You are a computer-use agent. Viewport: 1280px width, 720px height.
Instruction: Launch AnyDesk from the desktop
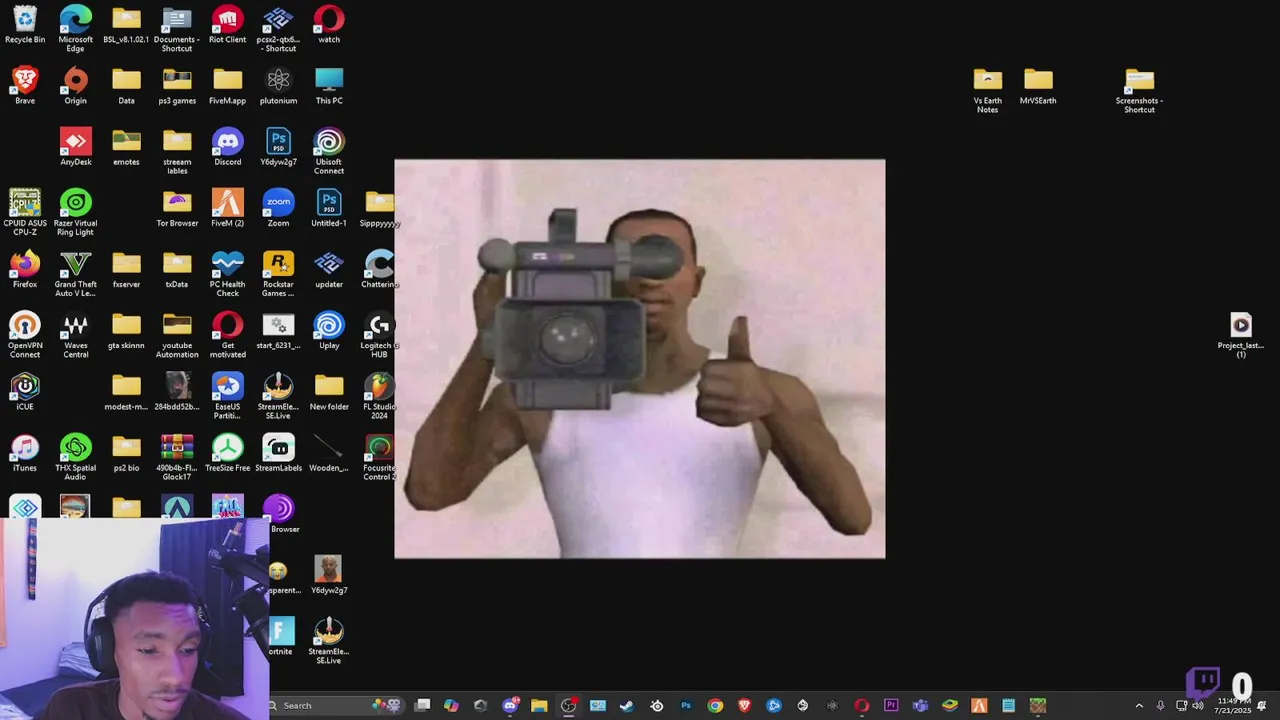[x=76, y=146]
